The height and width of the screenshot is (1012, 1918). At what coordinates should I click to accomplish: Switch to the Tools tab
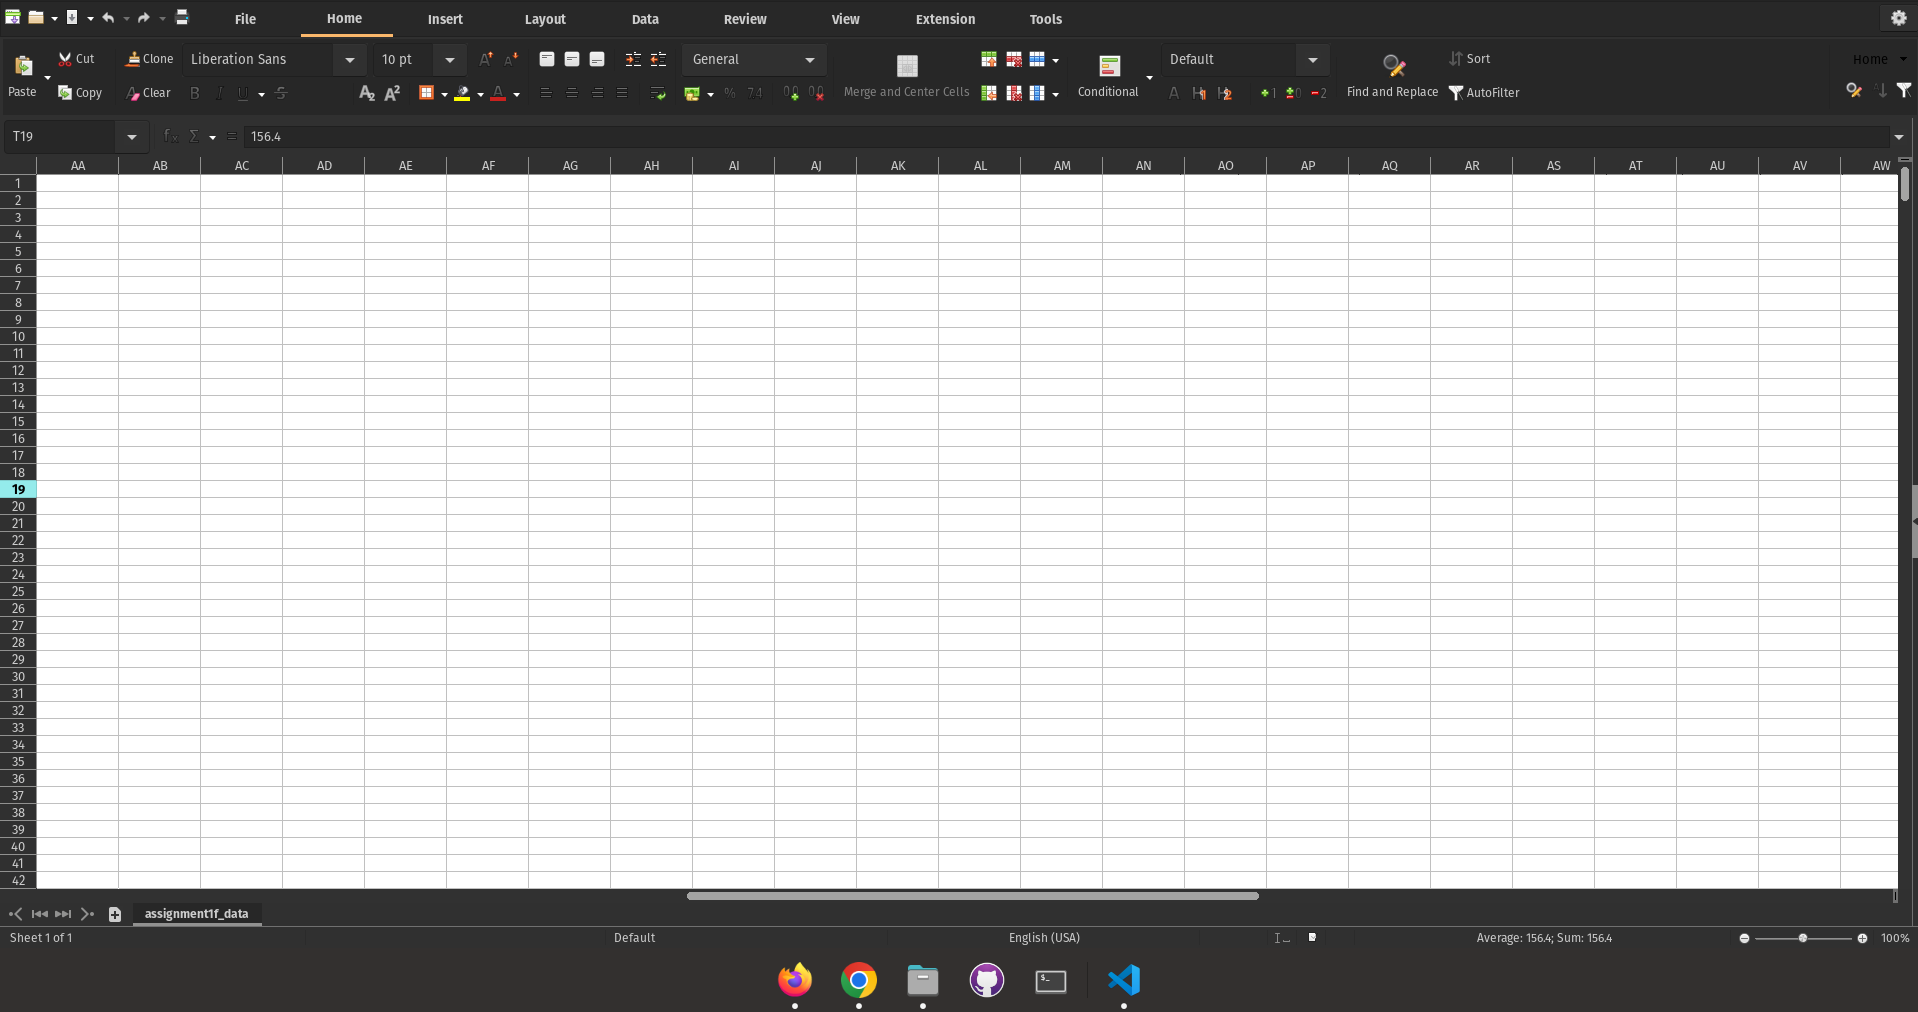click(x=1046, y=19)
